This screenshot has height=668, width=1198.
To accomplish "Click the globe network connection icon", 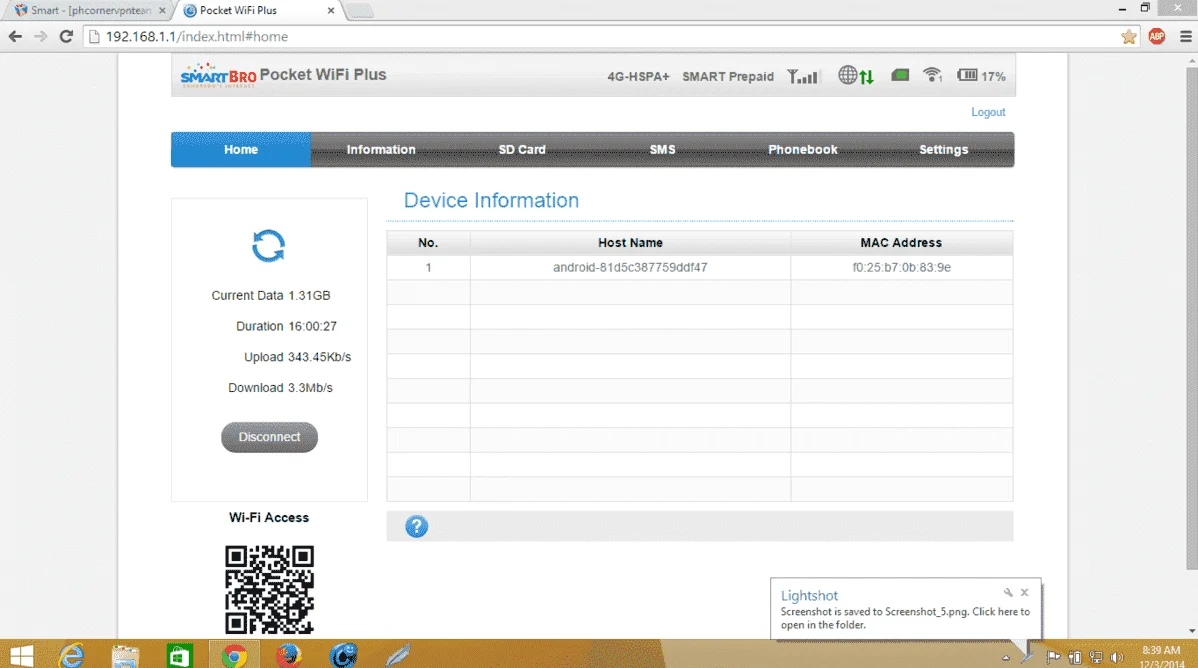I will 856,76.
